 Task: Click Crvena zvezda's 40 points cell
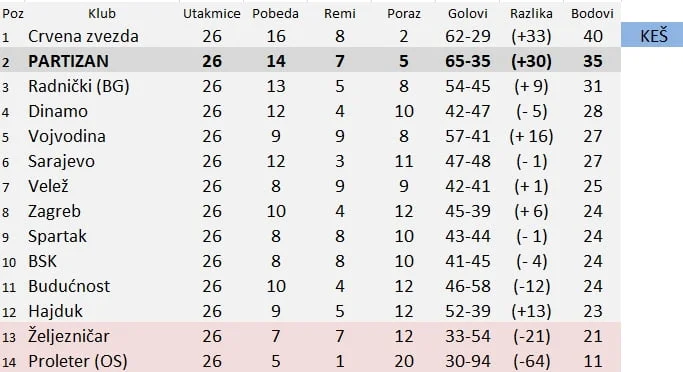click(x=593, y=36)
